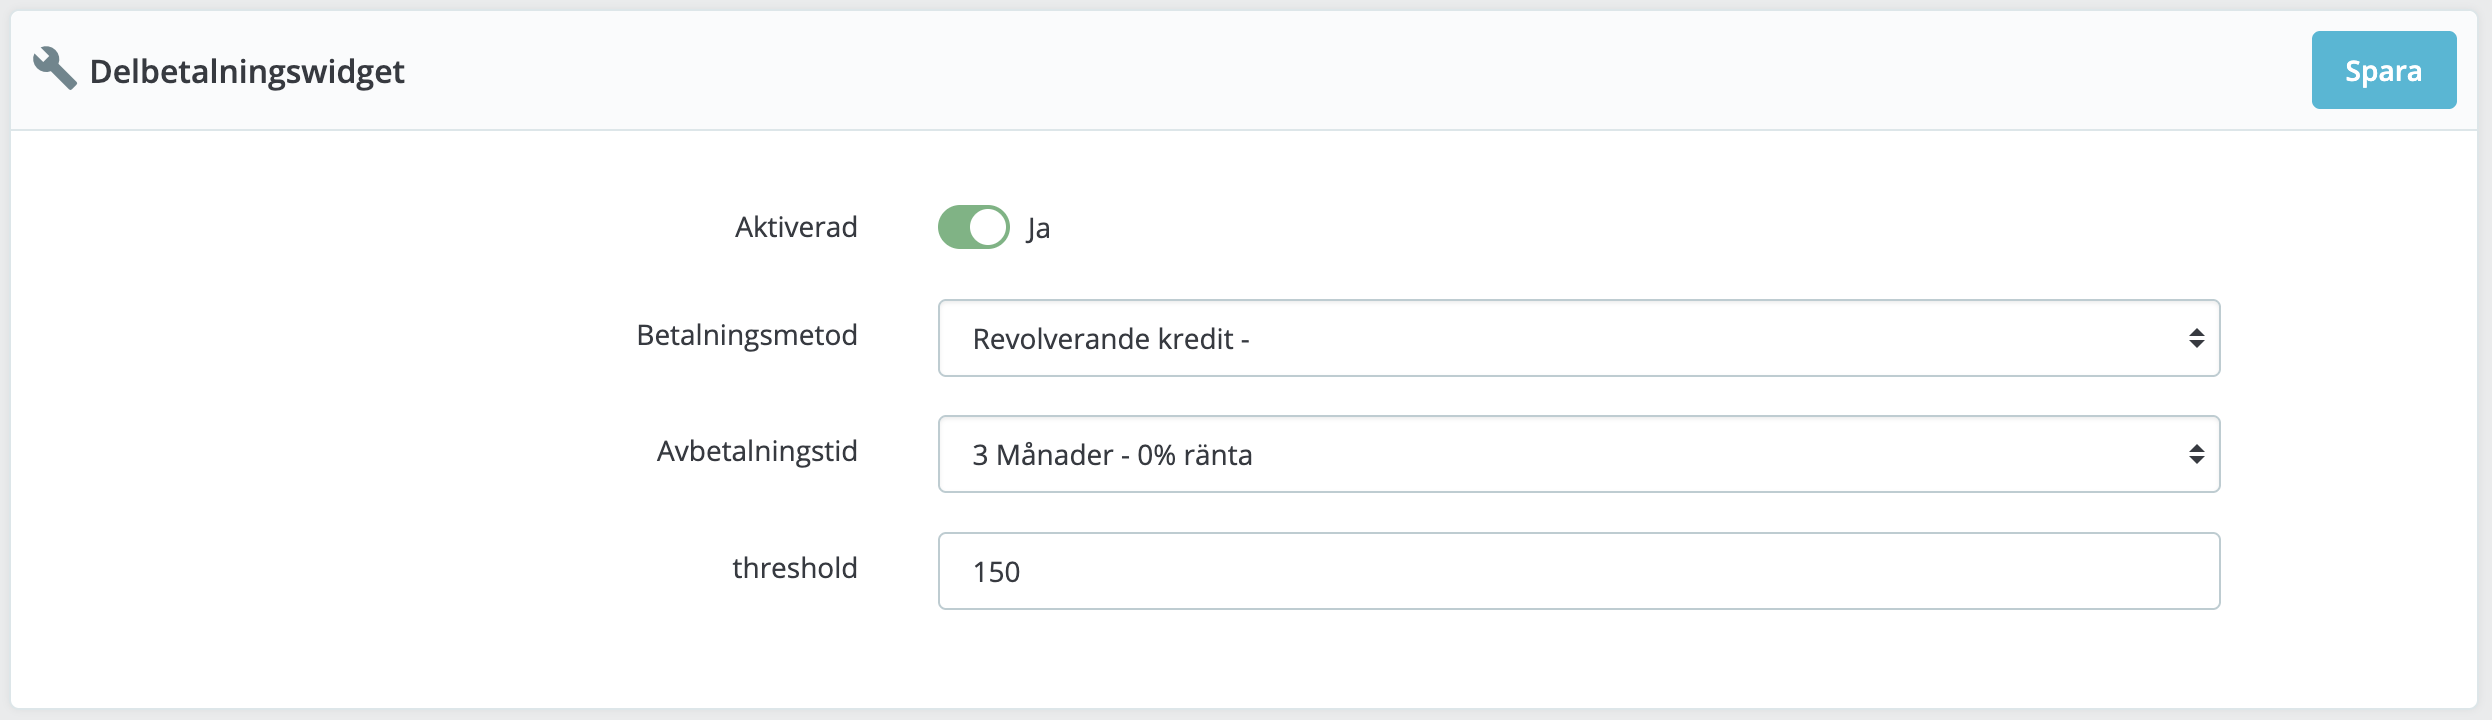
Task: Click the Betalningsmetod label
Action: tap(747, 335)
